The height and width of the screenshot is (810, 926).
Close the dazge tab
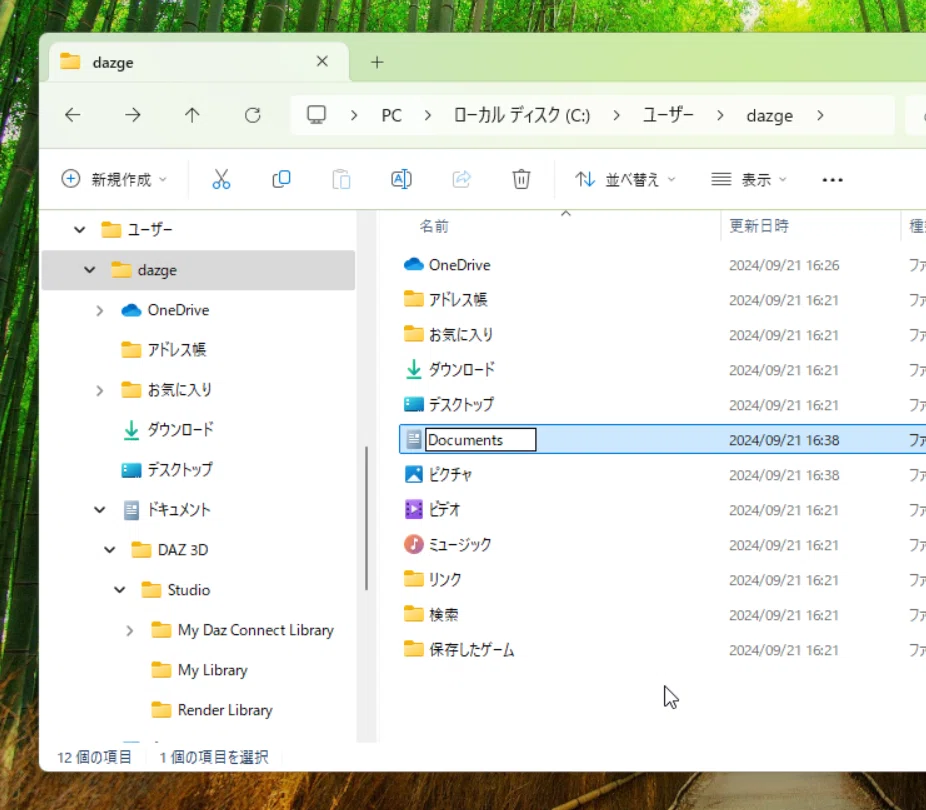click(x=322, y=61)
